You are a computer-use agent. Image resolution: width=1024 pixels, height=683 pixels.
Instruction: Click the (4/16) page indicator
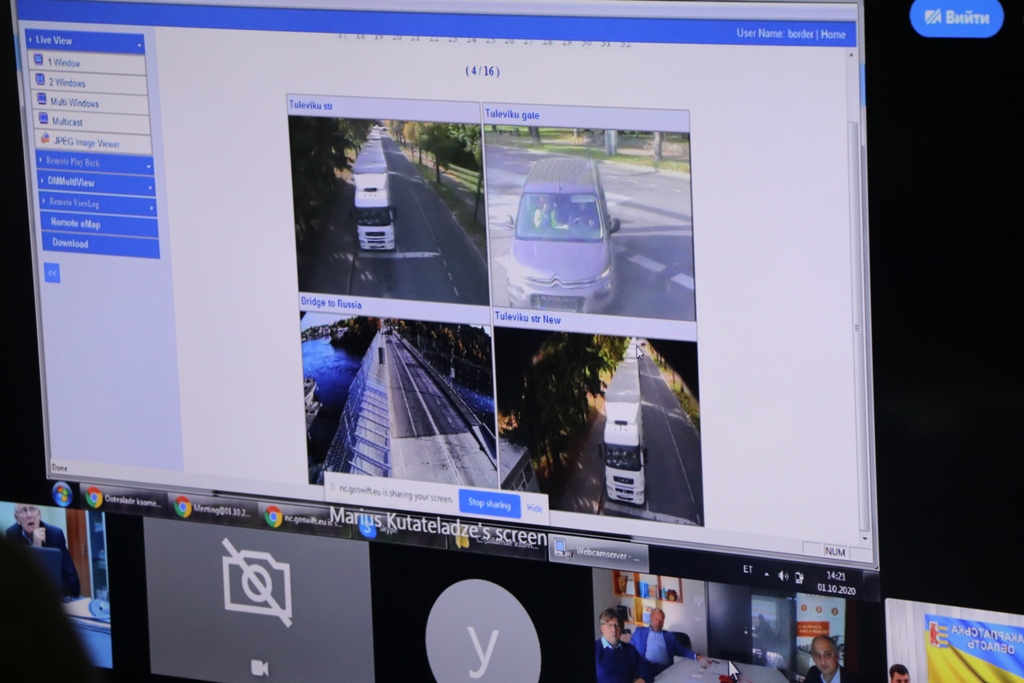tap(482, 71)
